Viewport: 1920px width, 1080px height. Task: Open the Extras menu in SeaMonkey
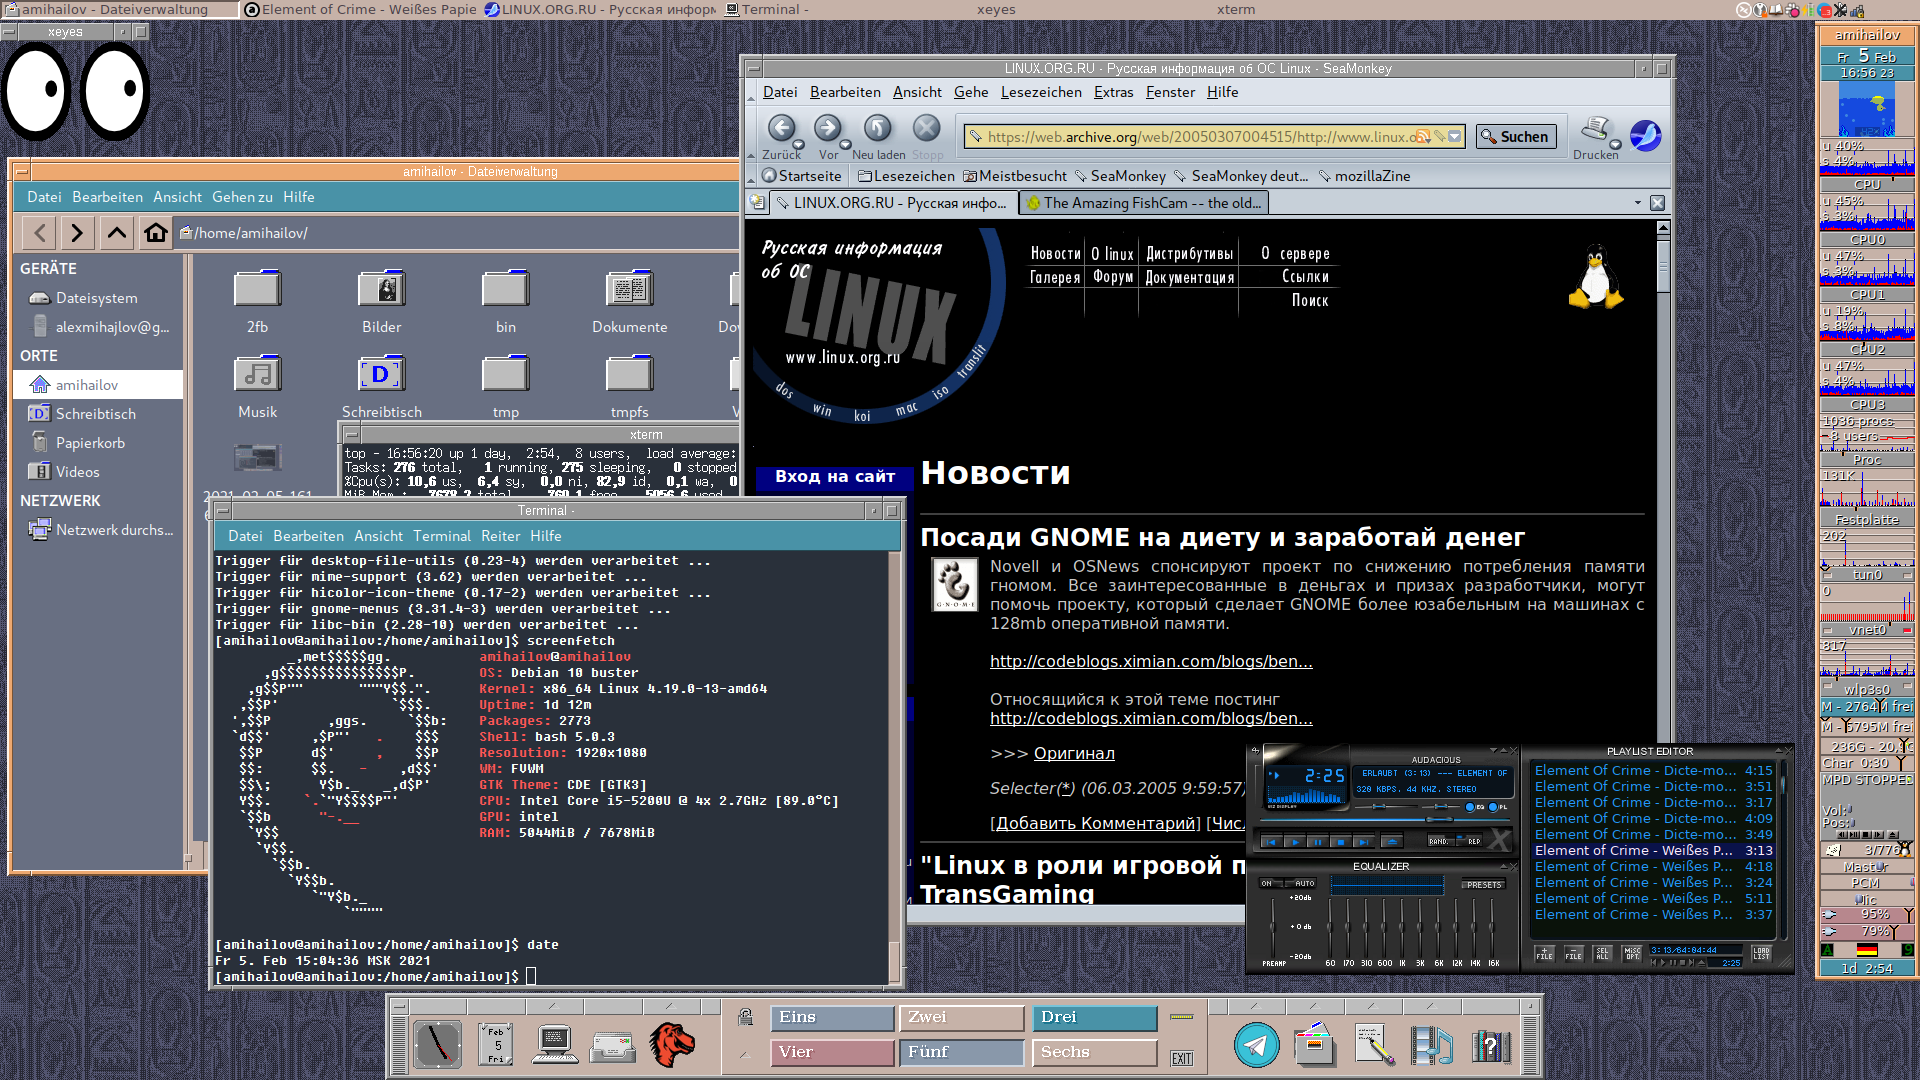[x=1113, y=92]
